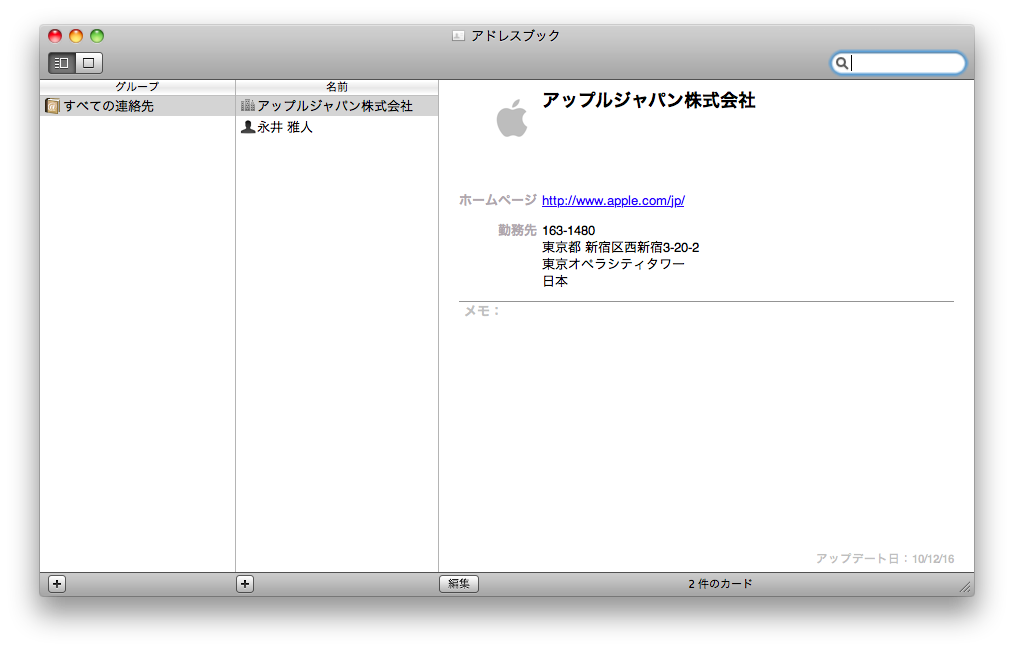Image resolution: width=1014 pixels, height=651 pixels.
Task: Click the address book icon beside すべての連絡先
Action: coord(52,106)
